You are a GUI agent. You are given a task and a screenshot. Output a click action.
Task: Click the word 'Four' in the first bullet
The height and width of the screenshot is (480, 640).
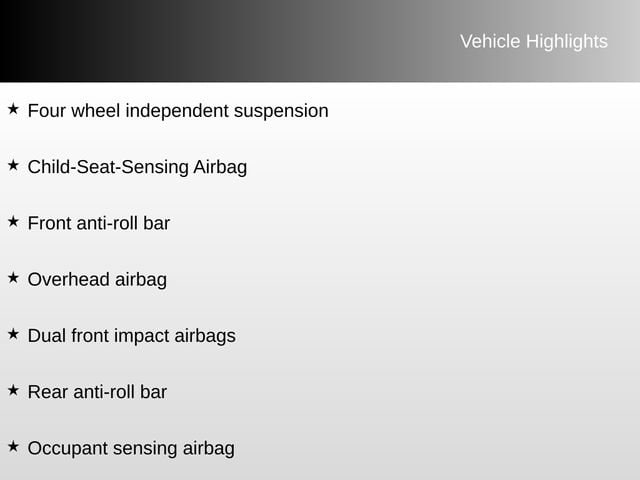[x=46, y=111]
